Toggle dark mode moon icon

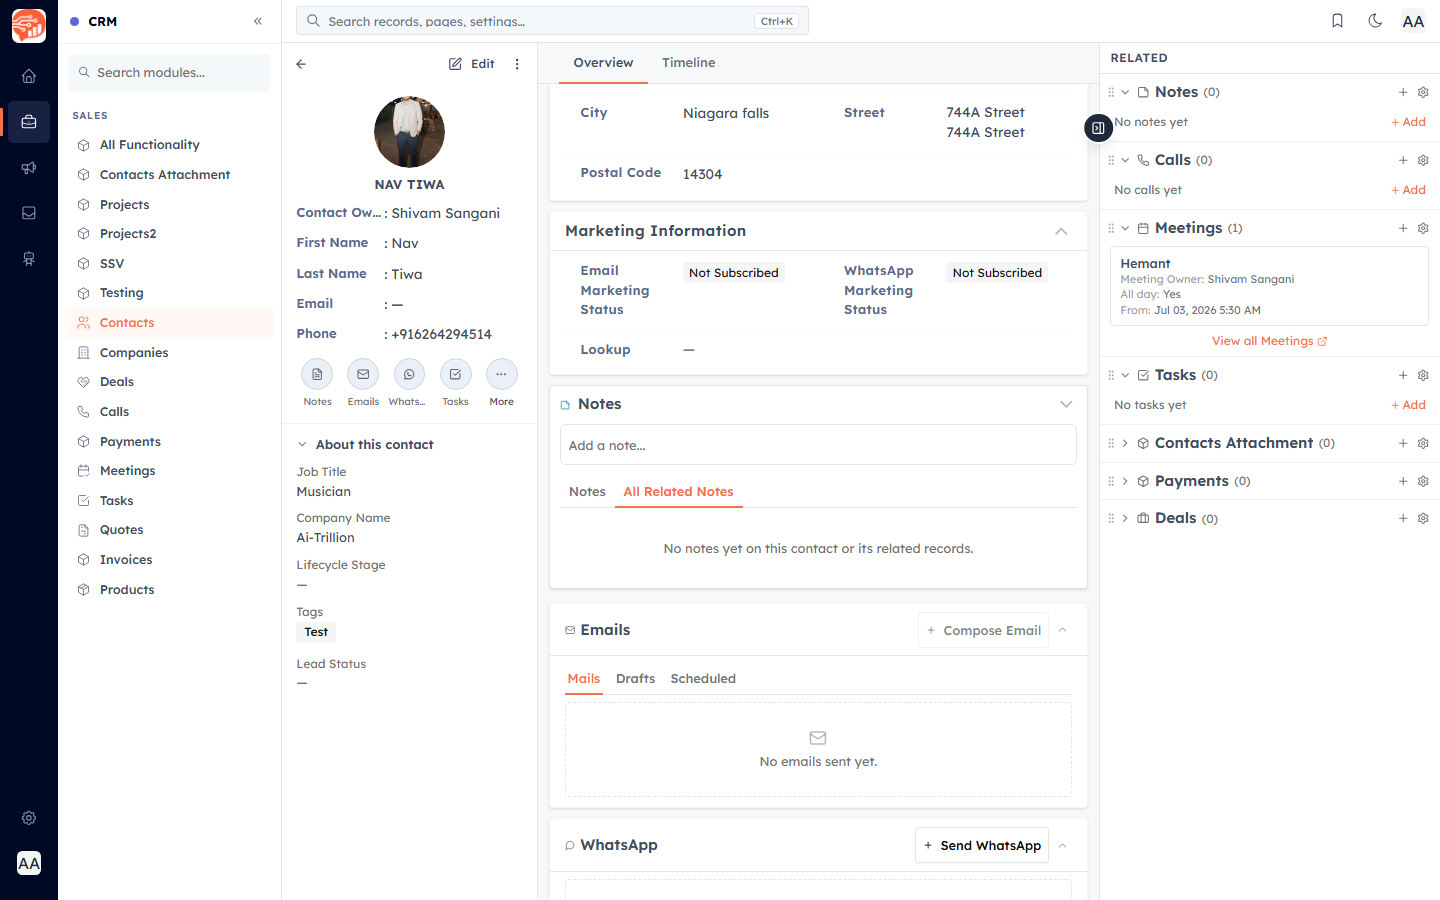[x=1375, y=21]
